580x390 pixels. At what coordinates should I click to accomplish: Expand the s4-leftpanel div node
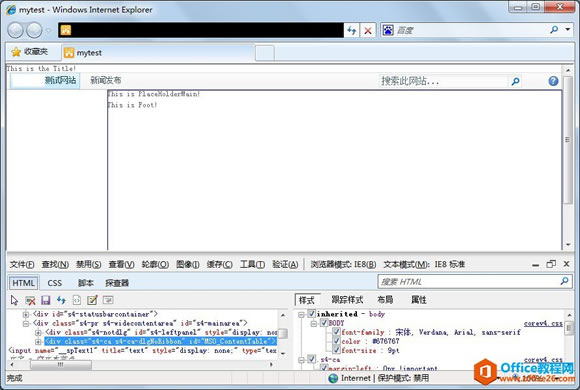pos(38,332)
